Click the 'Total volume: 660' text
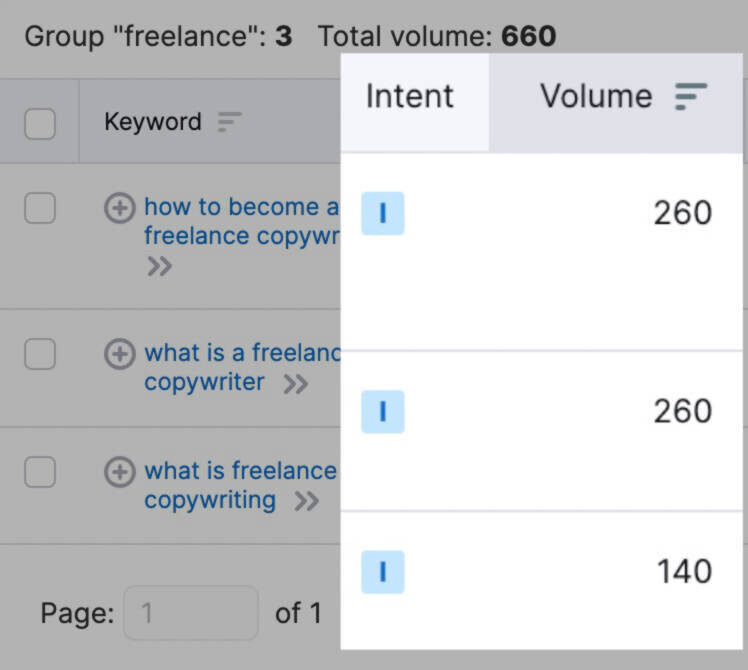The image size is (748, 670). [x=437, y=36]
